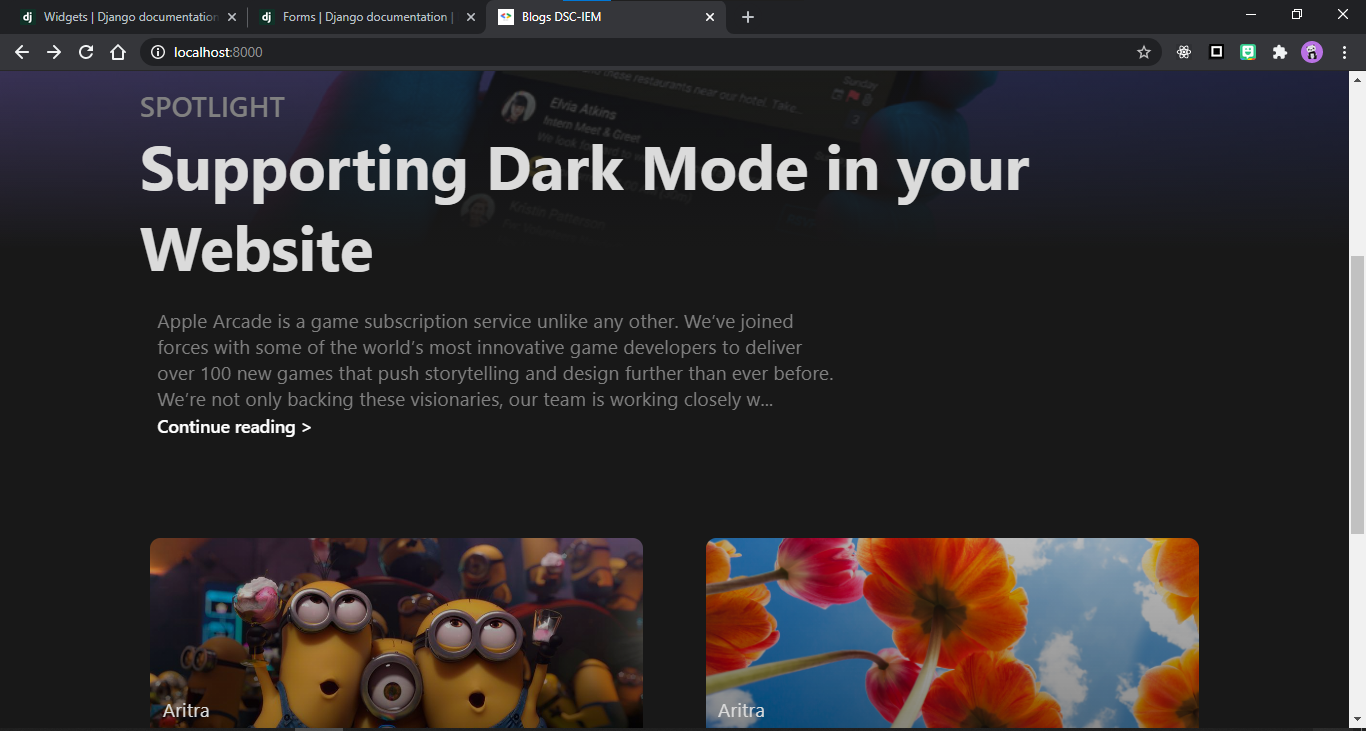Reload the localhost page
This screenshot has width=1366, height=731.
86,52
